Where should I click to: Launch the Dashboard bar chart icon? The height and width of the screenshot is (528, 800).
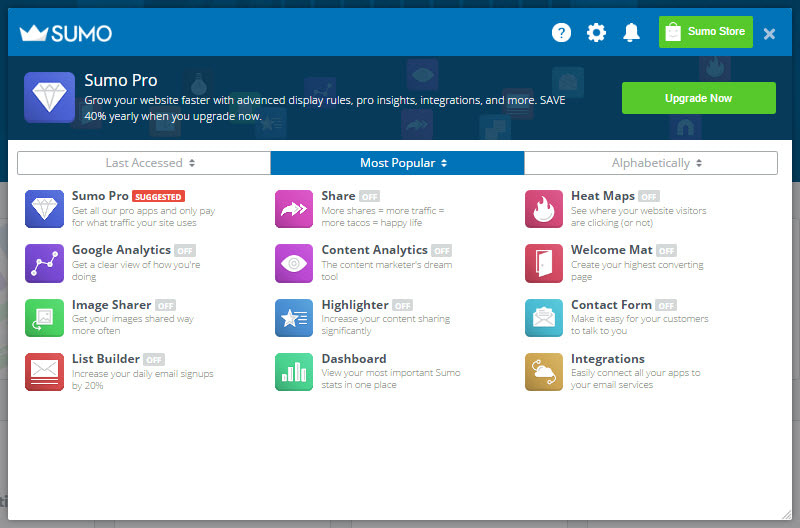click(294, 372)
